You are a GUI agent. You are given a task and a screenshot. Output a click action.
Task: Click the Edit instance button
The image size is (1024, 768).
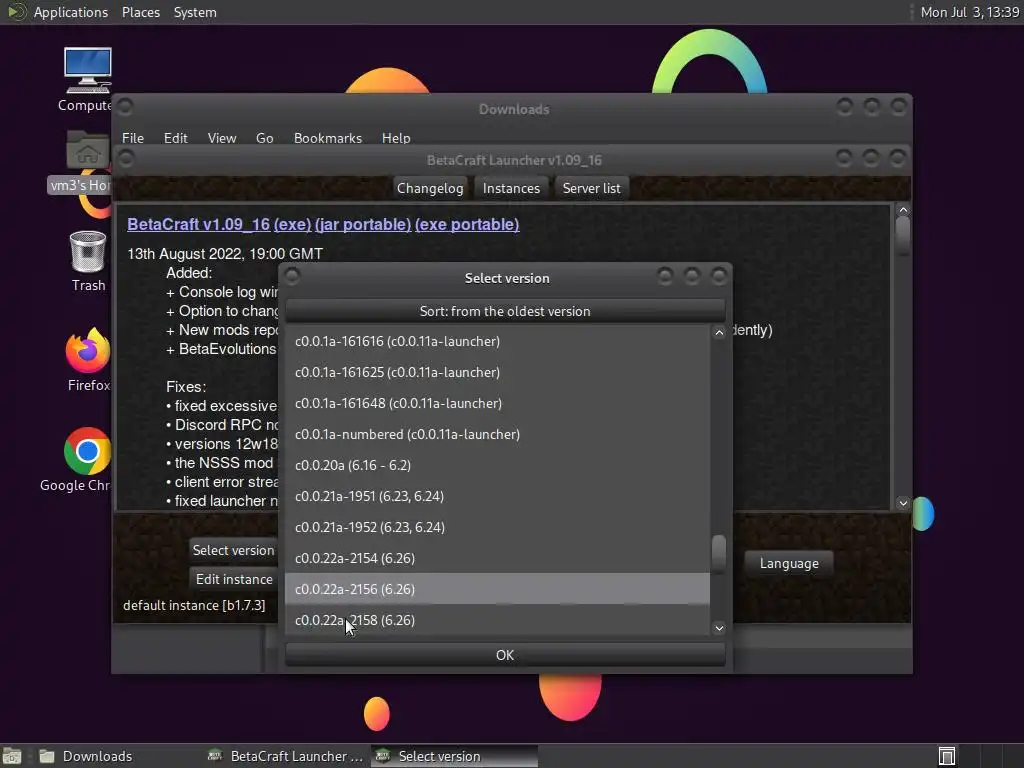tap(234, 579)
